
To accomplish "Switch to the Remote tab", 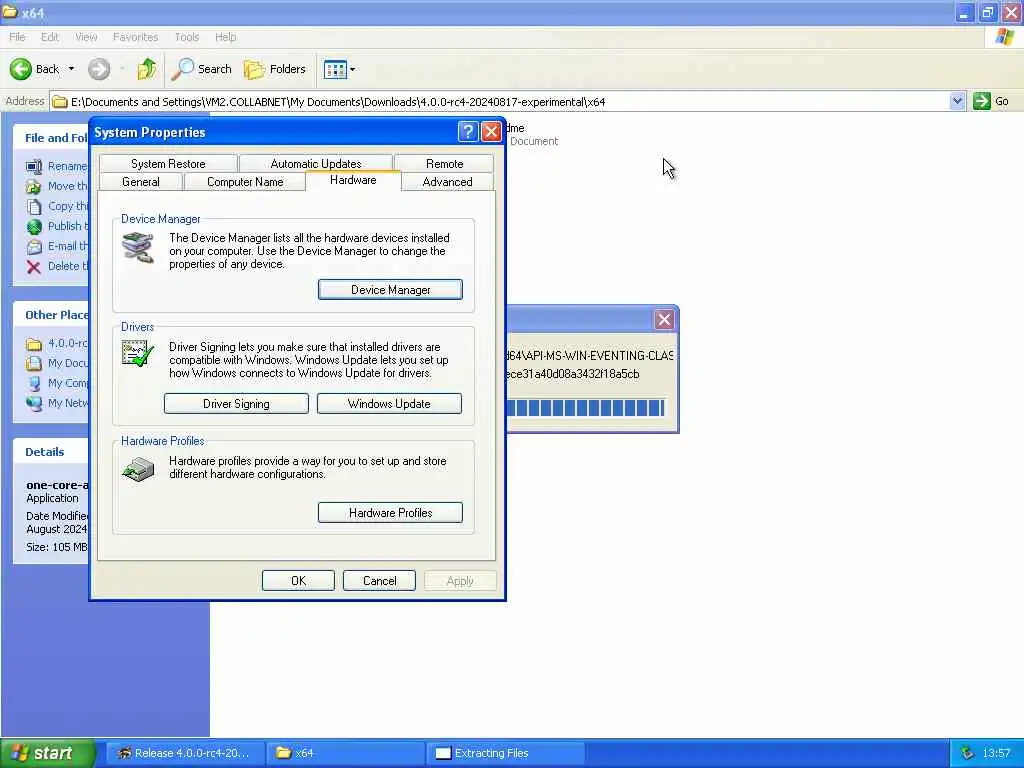I will click(x=444, y=163).
